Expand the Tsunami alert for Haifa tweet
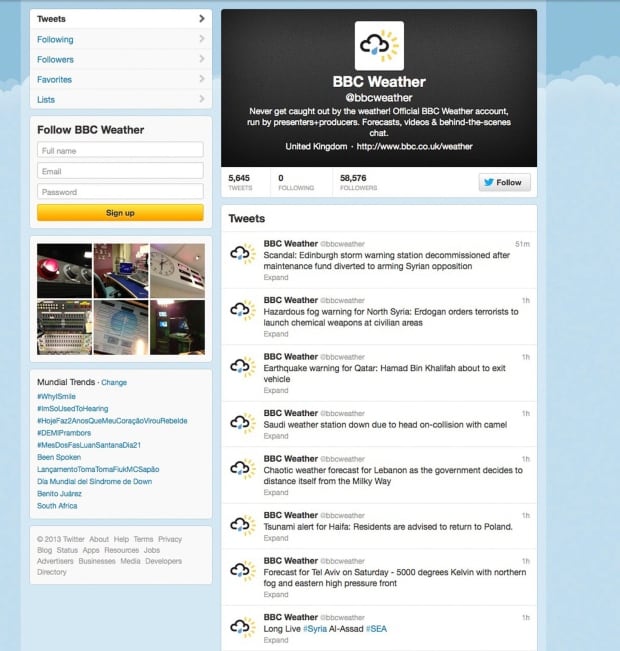 276,538
